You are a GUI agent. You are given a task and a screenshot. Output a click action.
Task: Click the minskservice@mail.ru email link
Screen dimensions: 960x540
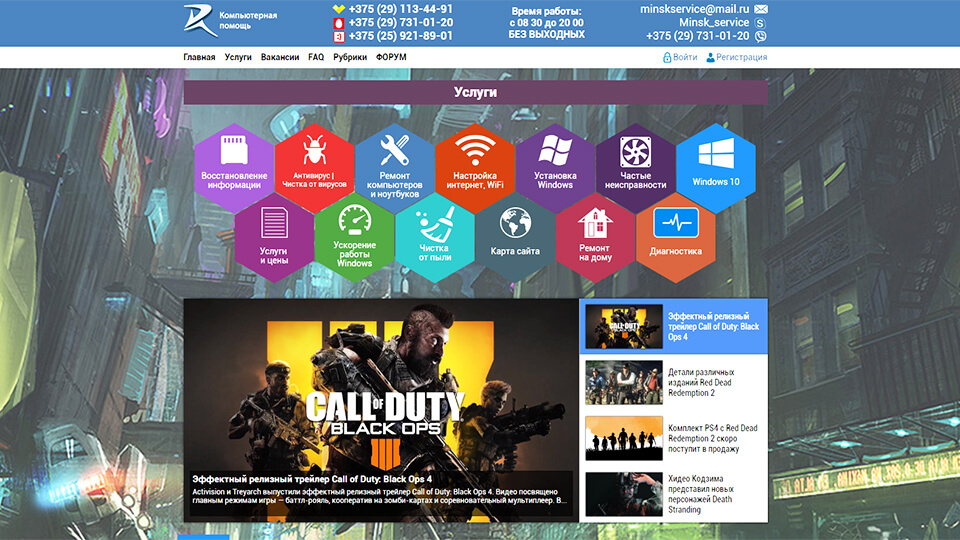pyautogui.click(x=694, y=9)
